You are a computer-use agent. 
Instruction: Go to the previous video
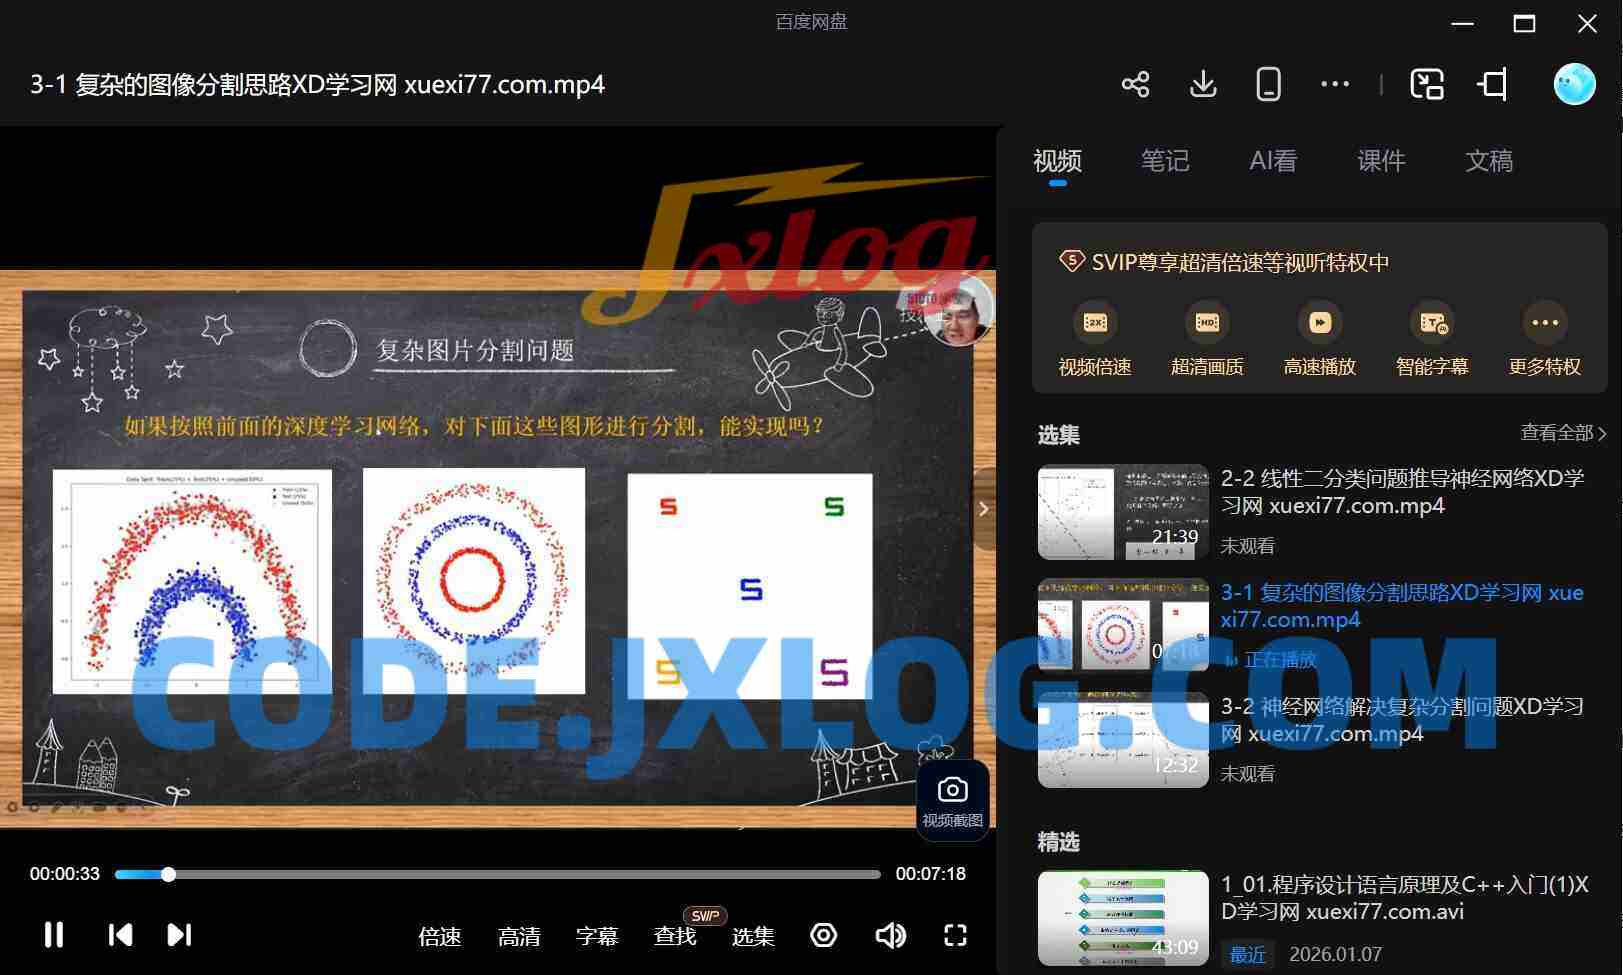[x=120, y=935]
